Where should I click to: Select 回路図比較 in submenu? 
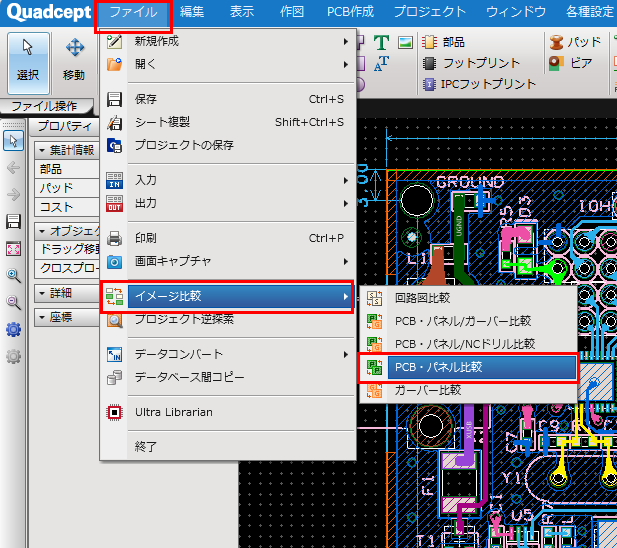click(468, 298)
